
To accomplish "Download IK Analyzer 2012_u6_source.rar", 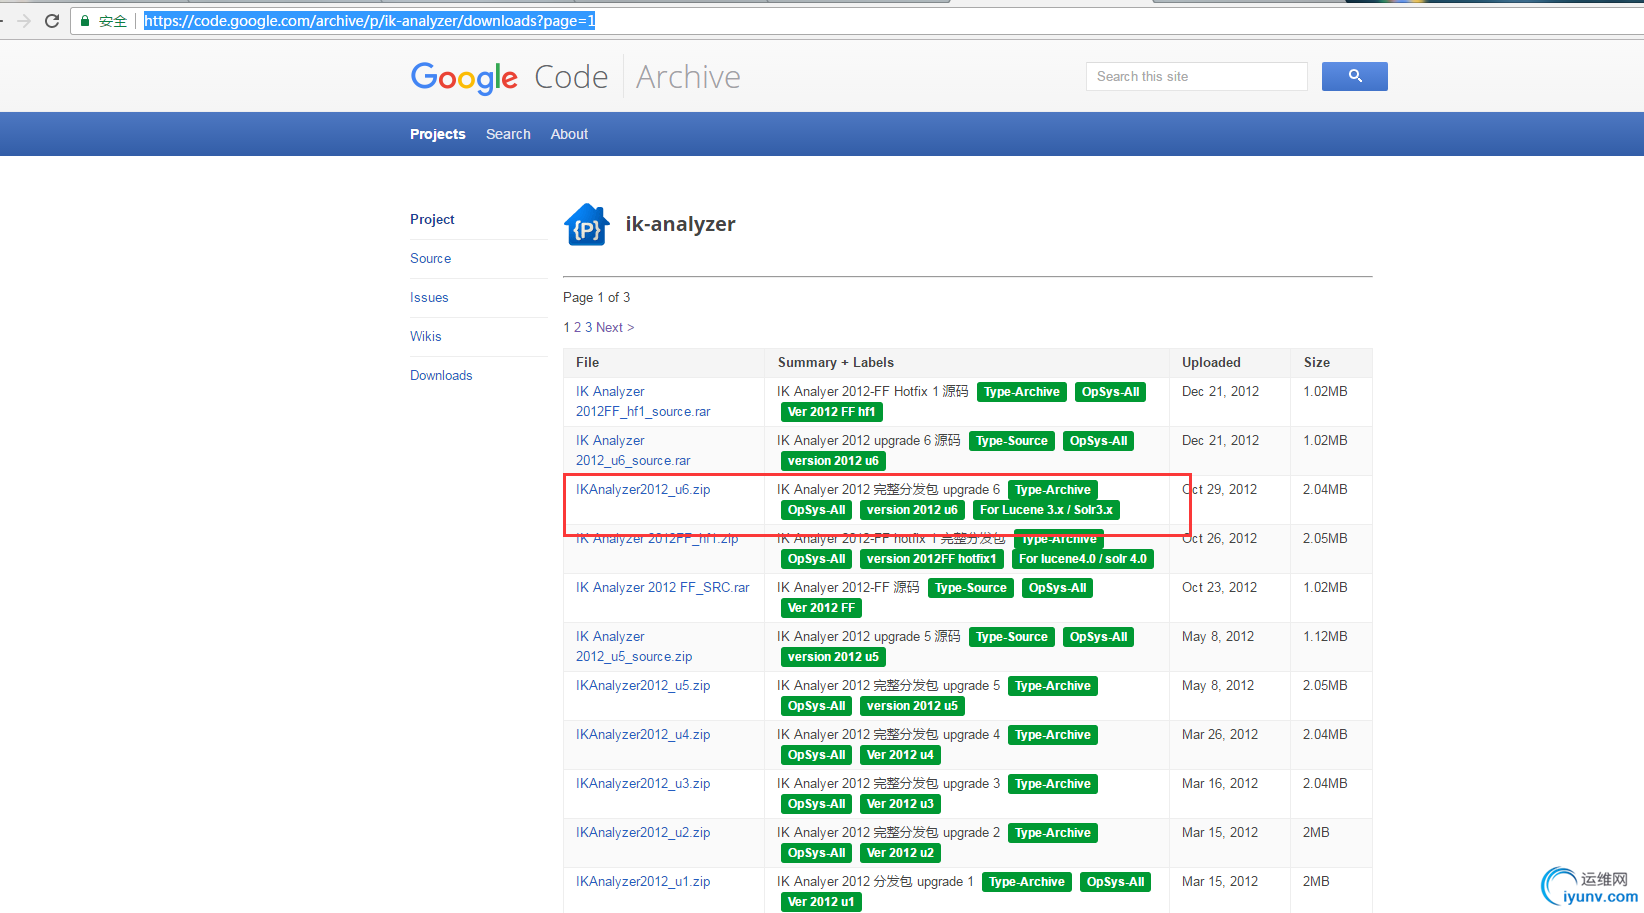I will coord(633,450).
